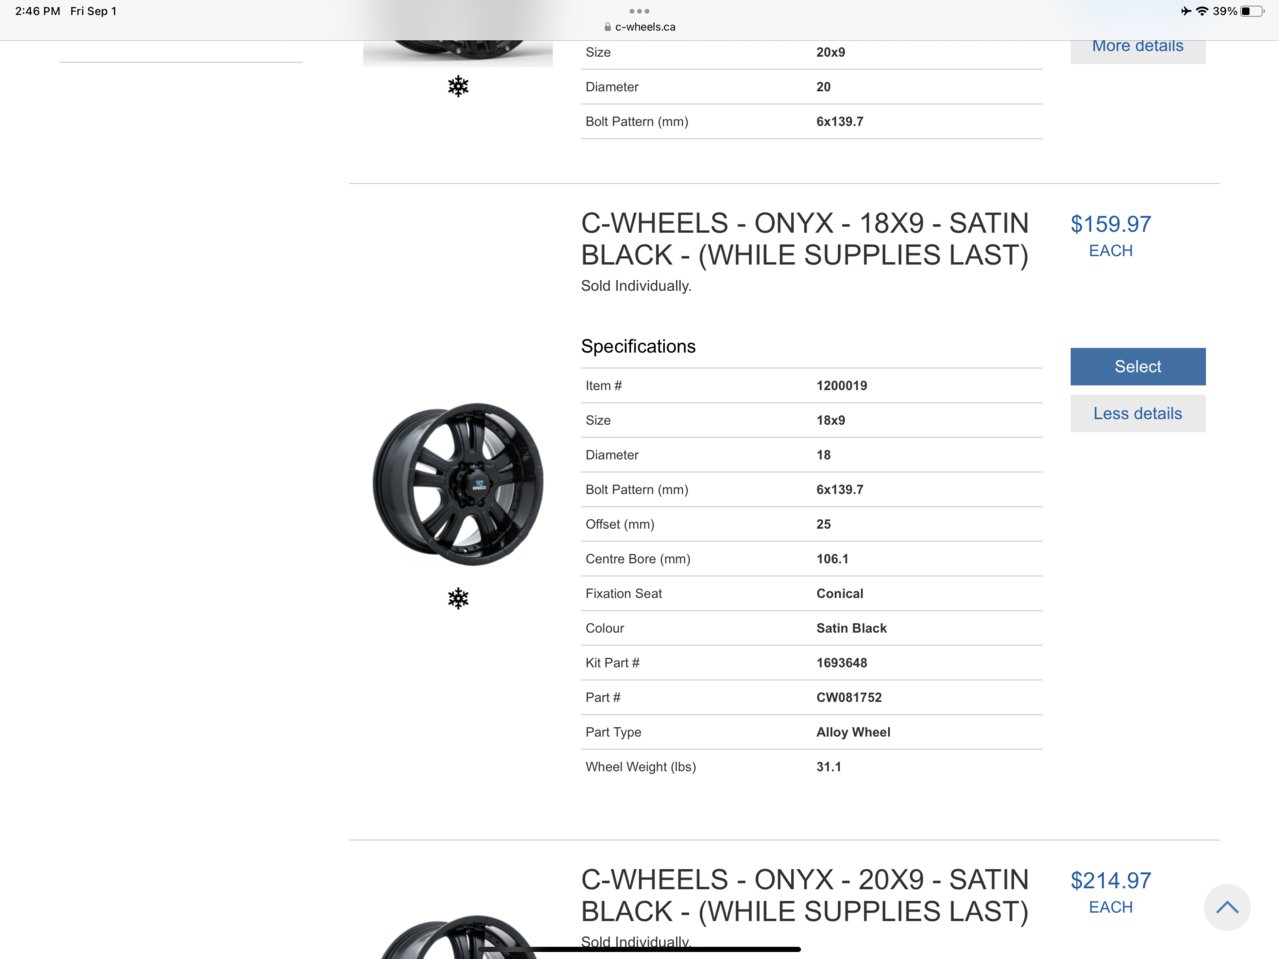Viewport: 1279px width, 959px height.
Task: Click the Select button for 18X9 wheel
Action: click(x=1137, y=366)
